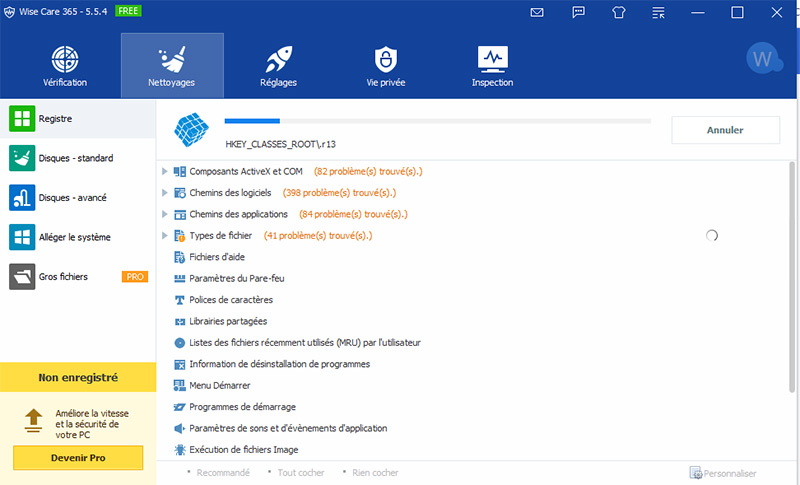This screenshot has width=800, height=485.
Task: Open the Vie privée tab
Action: 386,66
